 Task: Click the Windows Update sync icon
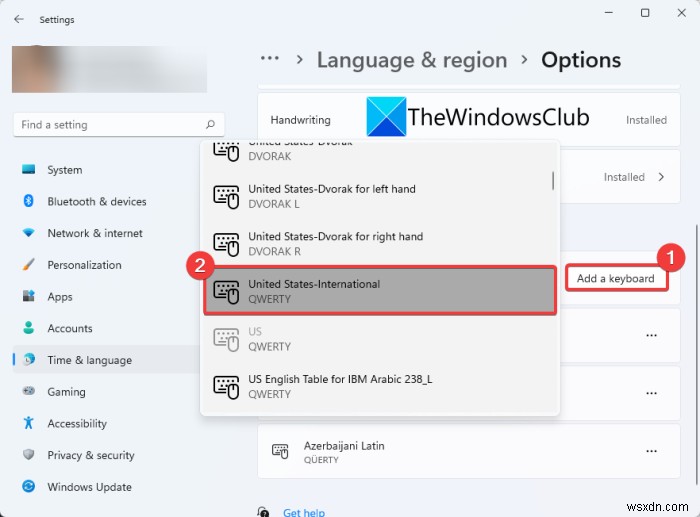coord(29,486)
